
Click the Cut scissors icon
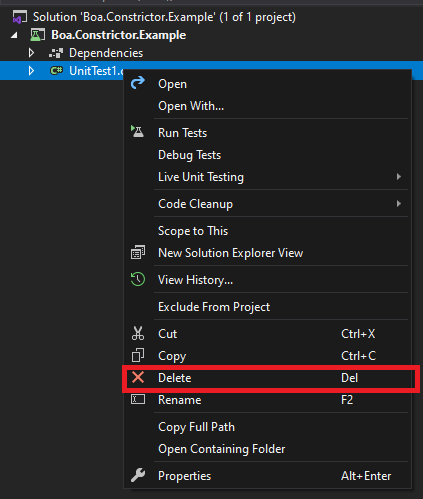pos(138,333)
